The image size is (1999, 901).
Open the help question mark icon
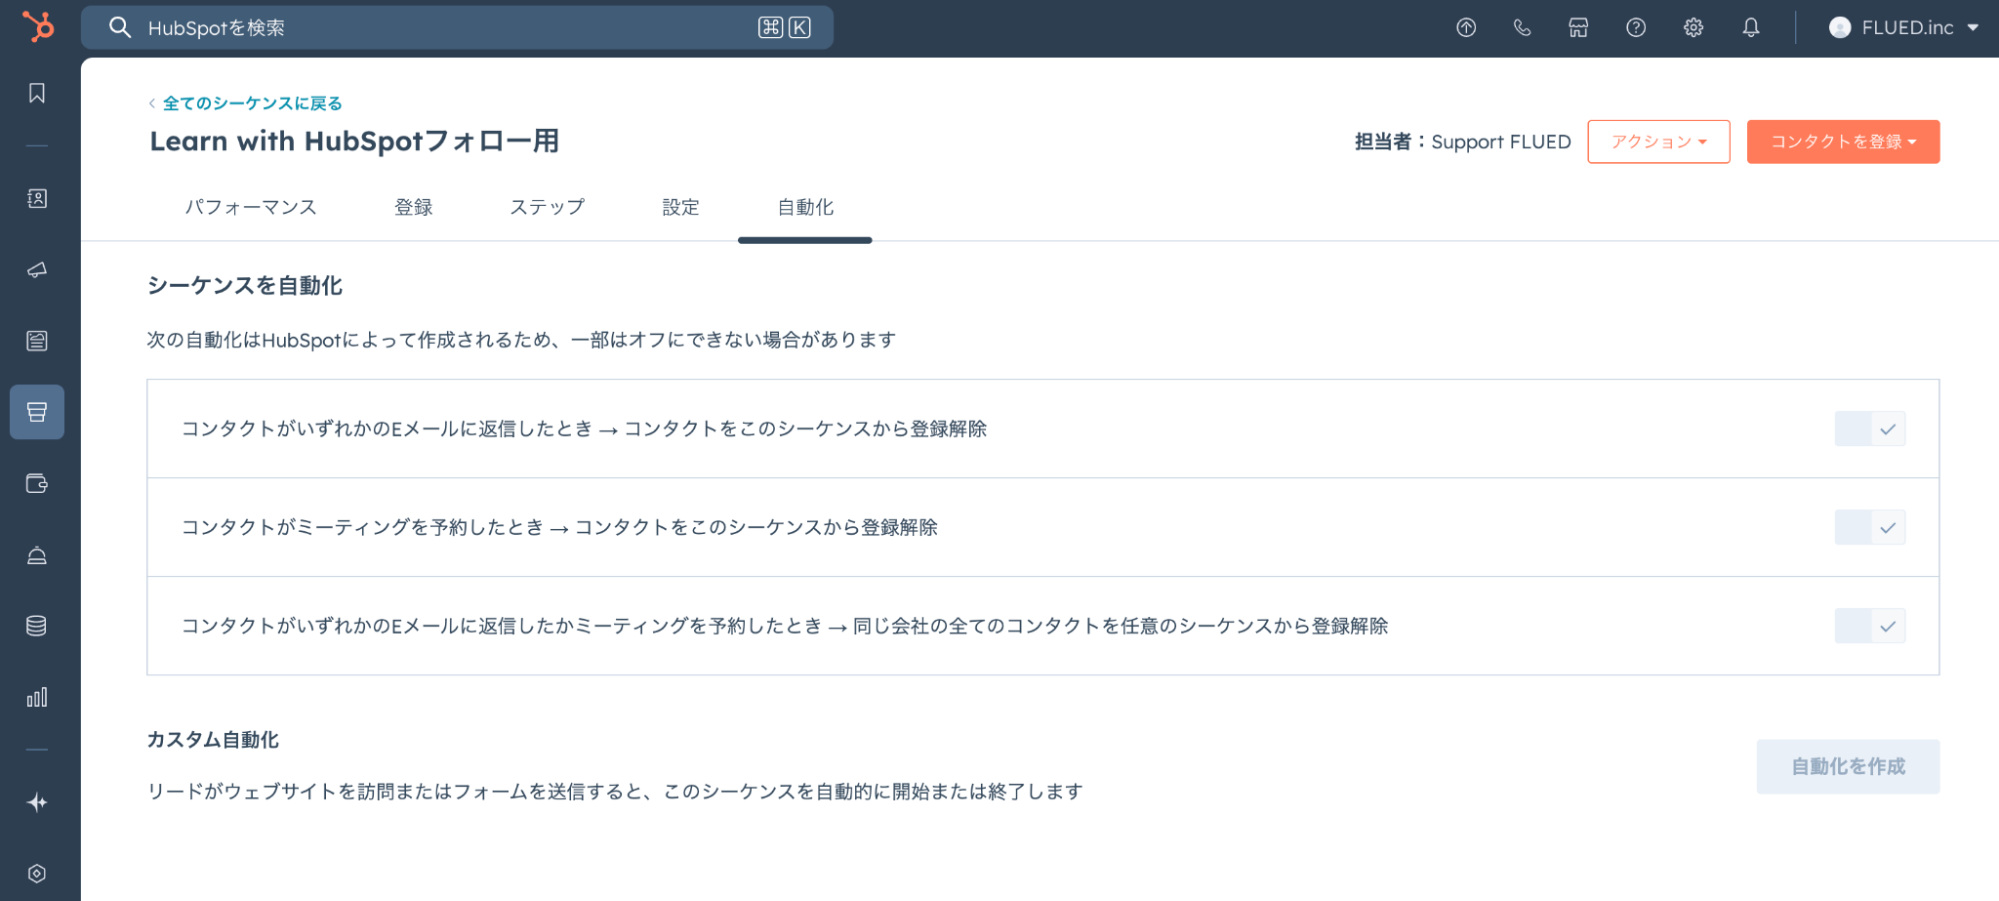1635,28
